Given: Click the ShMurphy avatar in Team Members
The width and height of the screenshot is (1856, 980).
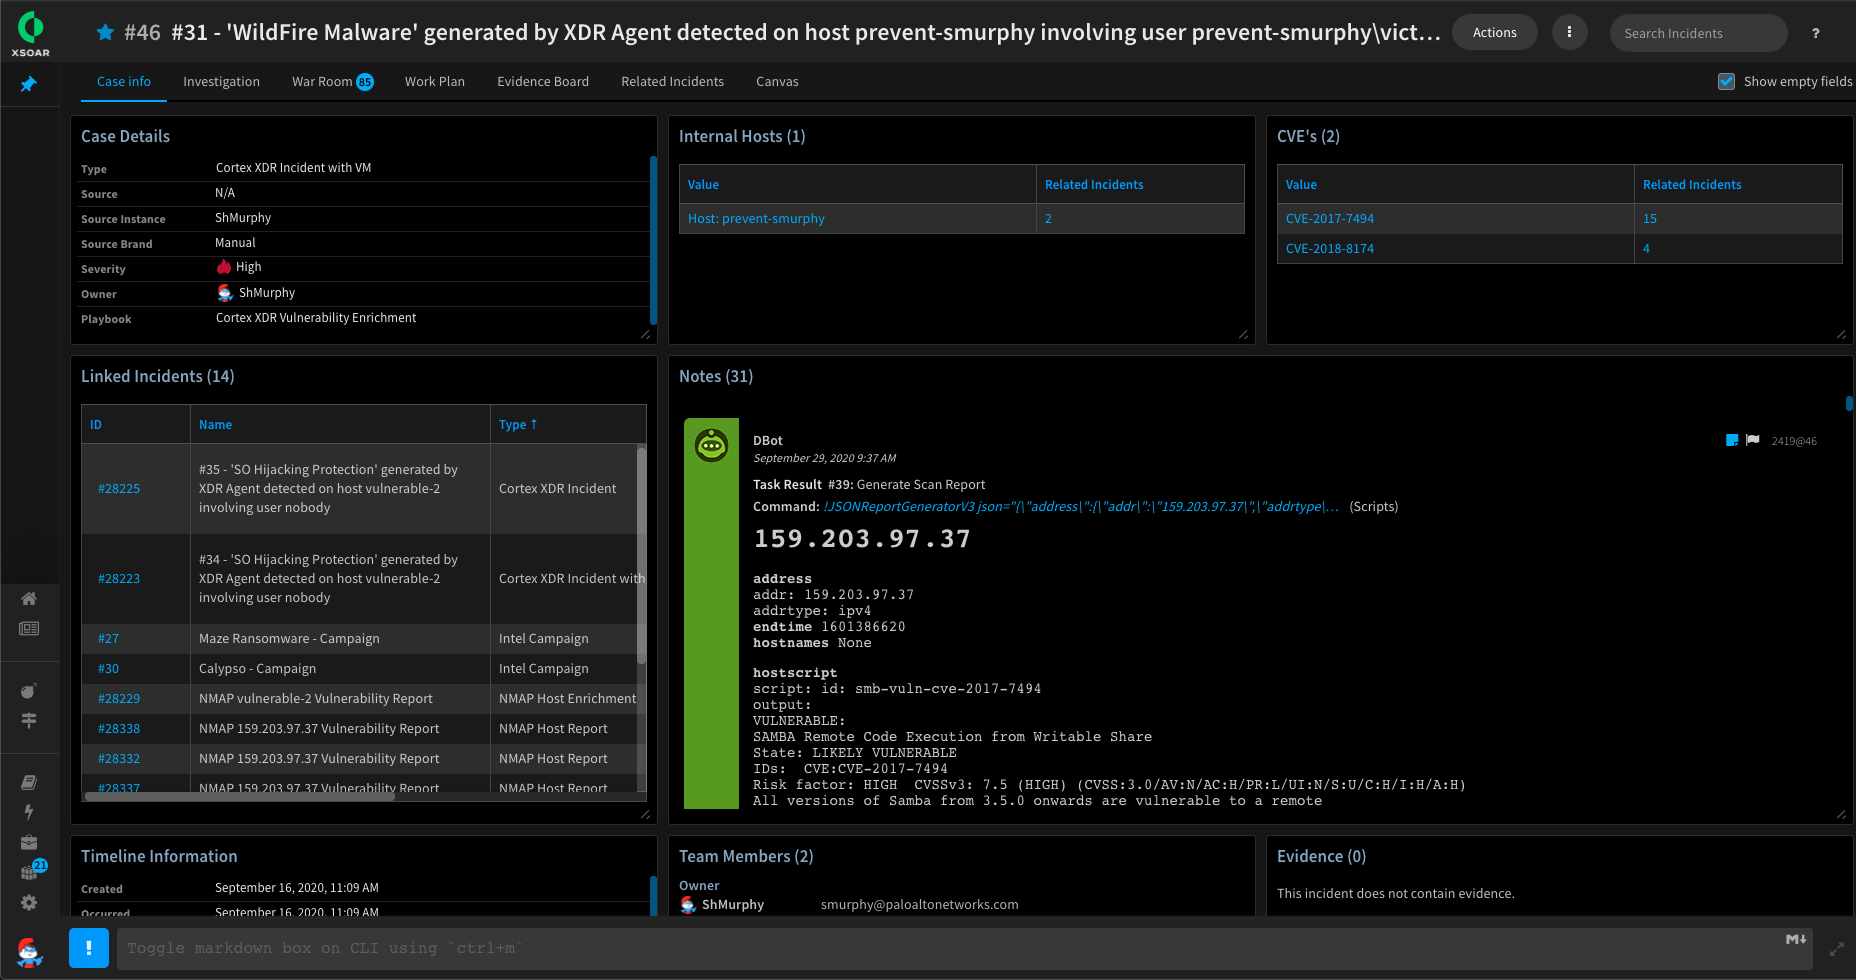Looking at the screenshot, I should click(688, 905).
